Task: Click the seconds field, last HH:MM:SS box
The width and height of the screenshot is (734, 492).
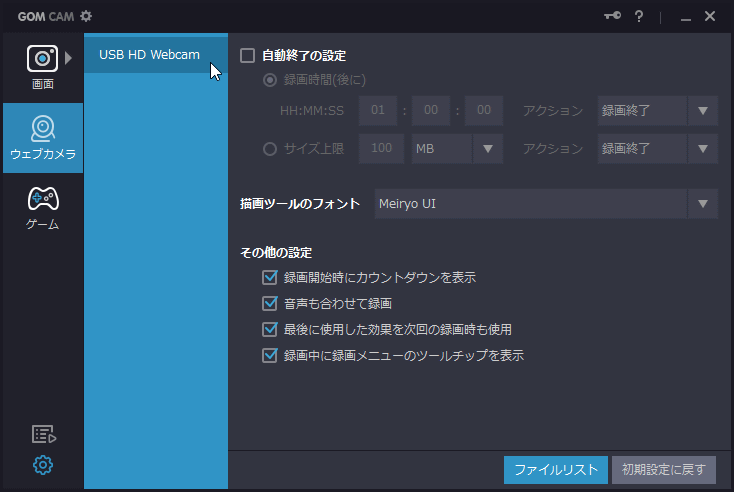Action: (x=484, y=110)
